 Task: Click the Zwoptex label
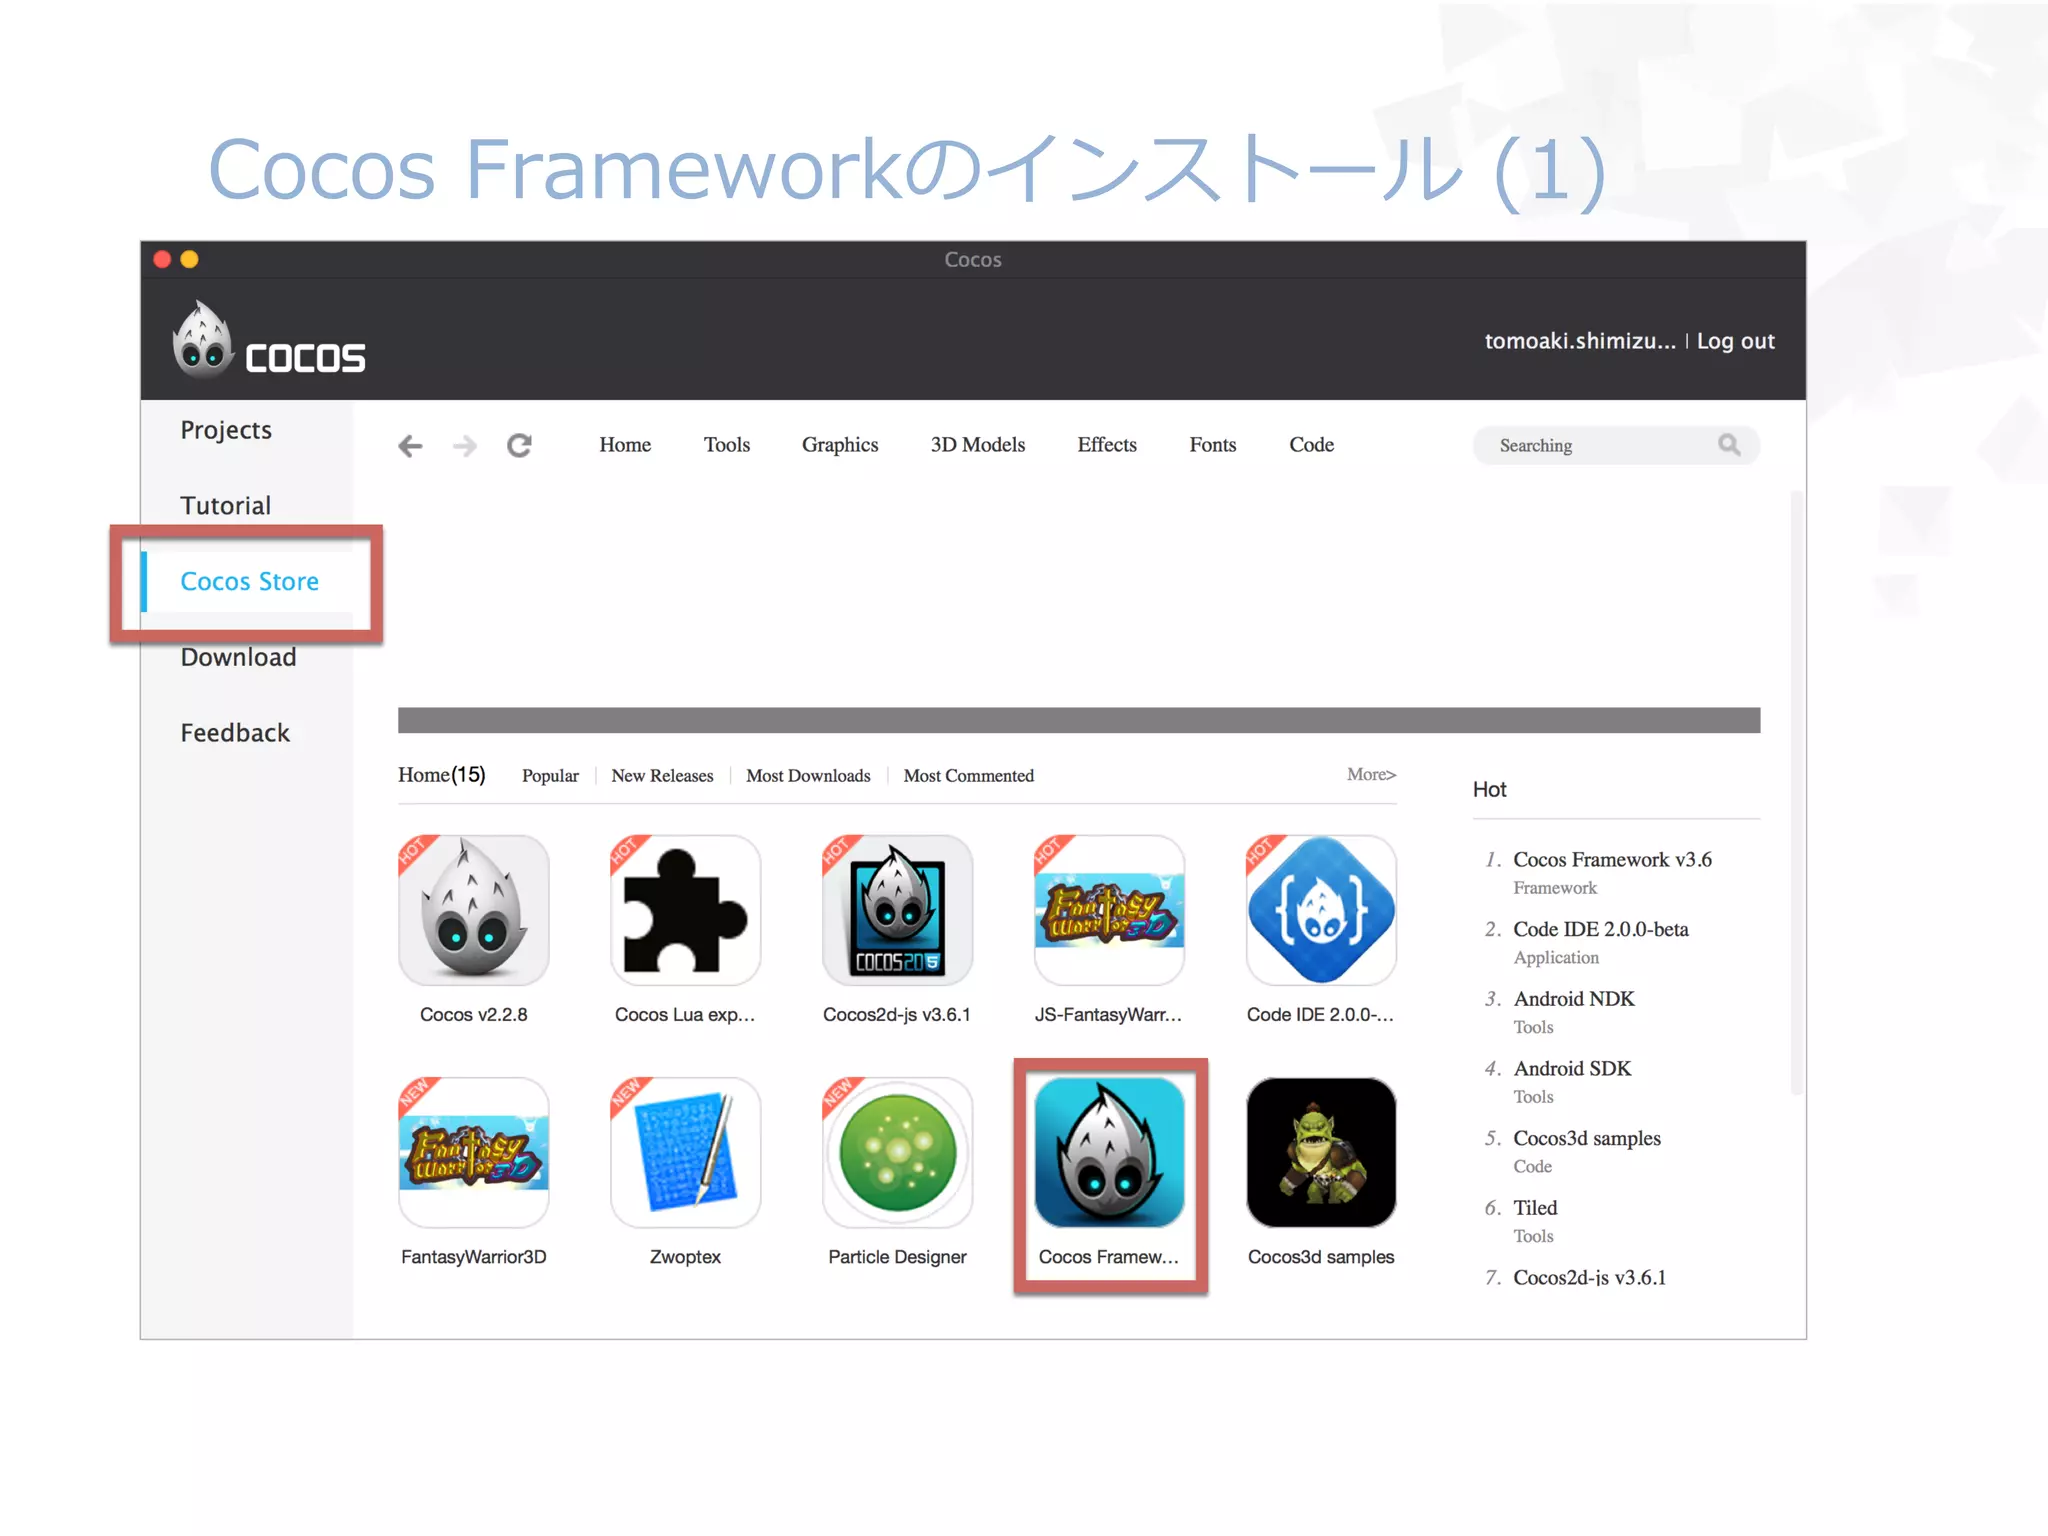(x=685, y=1257)
